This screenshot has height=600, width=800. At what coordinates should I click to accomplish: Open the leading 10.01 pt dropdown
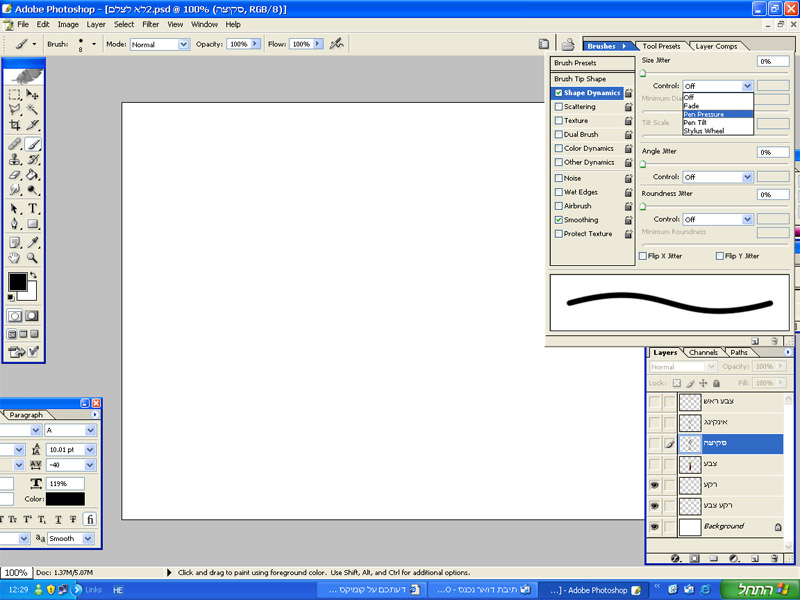click(x=90, y=449)
